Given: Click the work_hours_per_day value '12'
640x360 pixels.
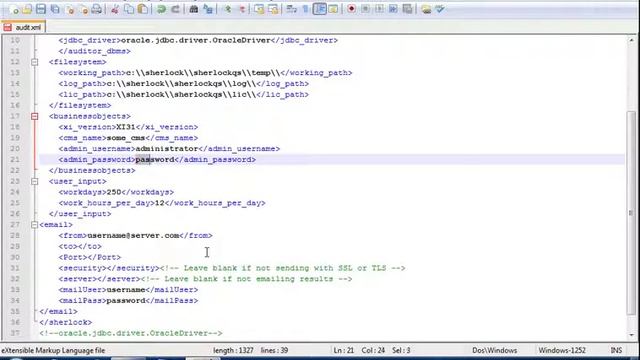Looking at the screenshot, I should click(160, 203).
